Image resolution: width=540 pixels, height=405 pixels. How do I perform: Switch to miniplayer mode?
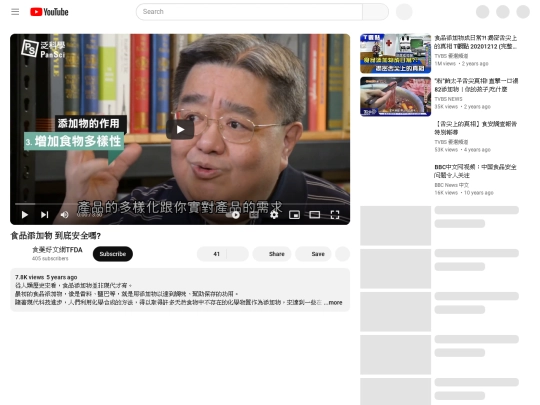(294, 215)
